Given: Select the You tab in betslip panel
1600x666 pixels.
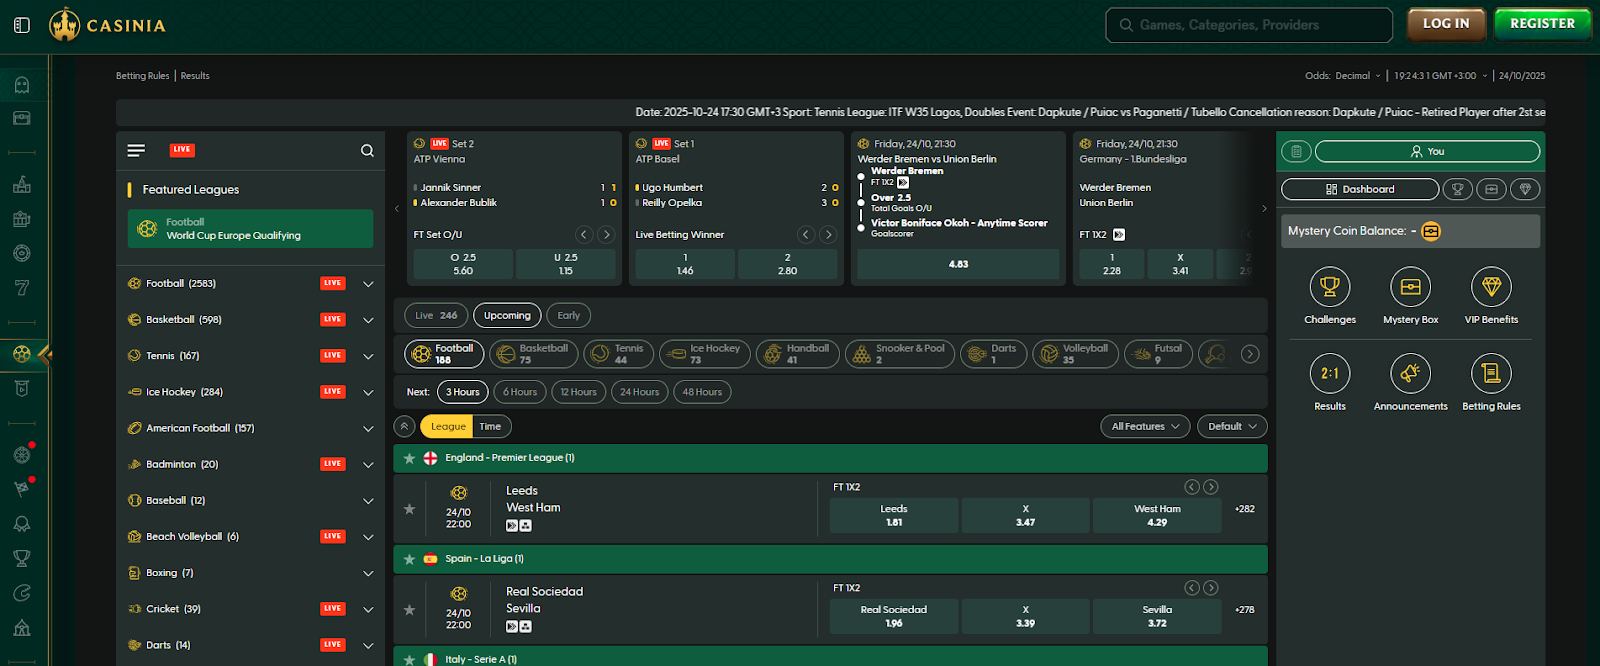Looking at the screenshot, I should point(1427,151).
